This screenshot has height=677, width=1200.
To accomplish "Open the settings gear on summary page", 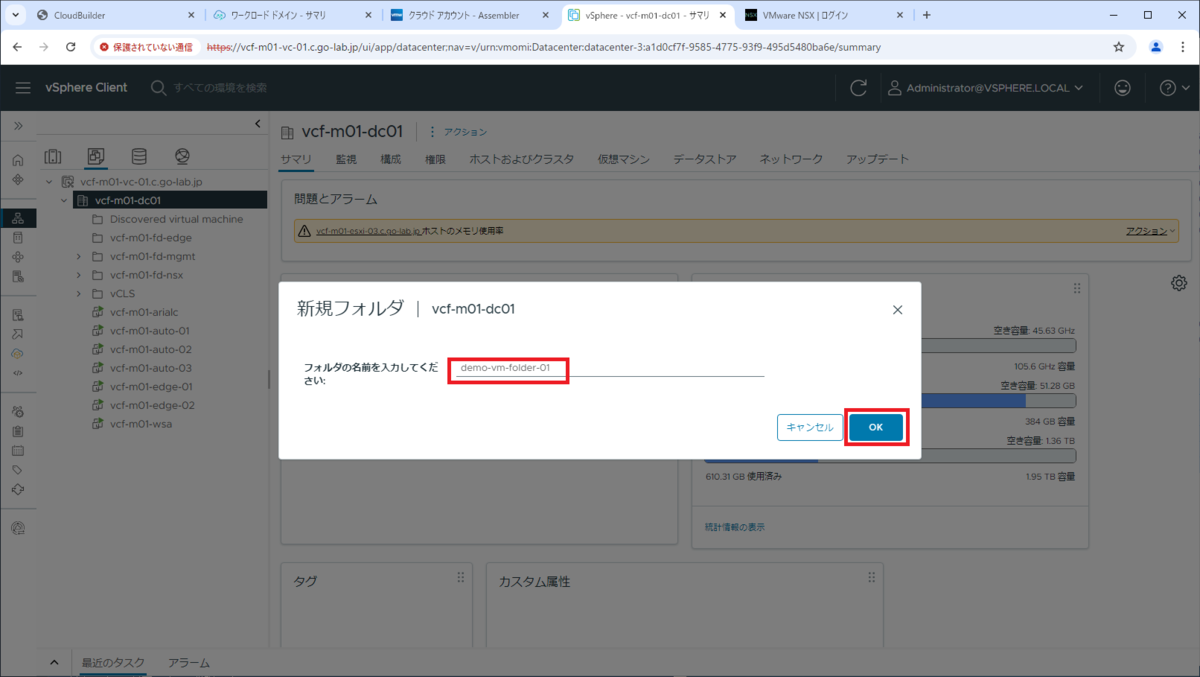I will (1179, 283).
